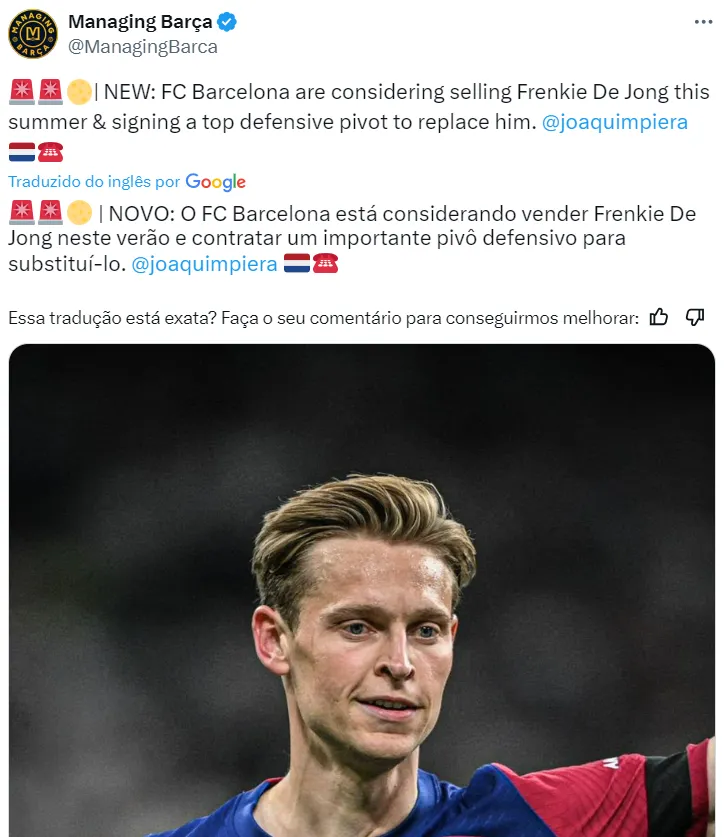Click the yellow moon emoji in the translated text
Image resolution: width=726 pixels, height=837 pixels.
80,213
